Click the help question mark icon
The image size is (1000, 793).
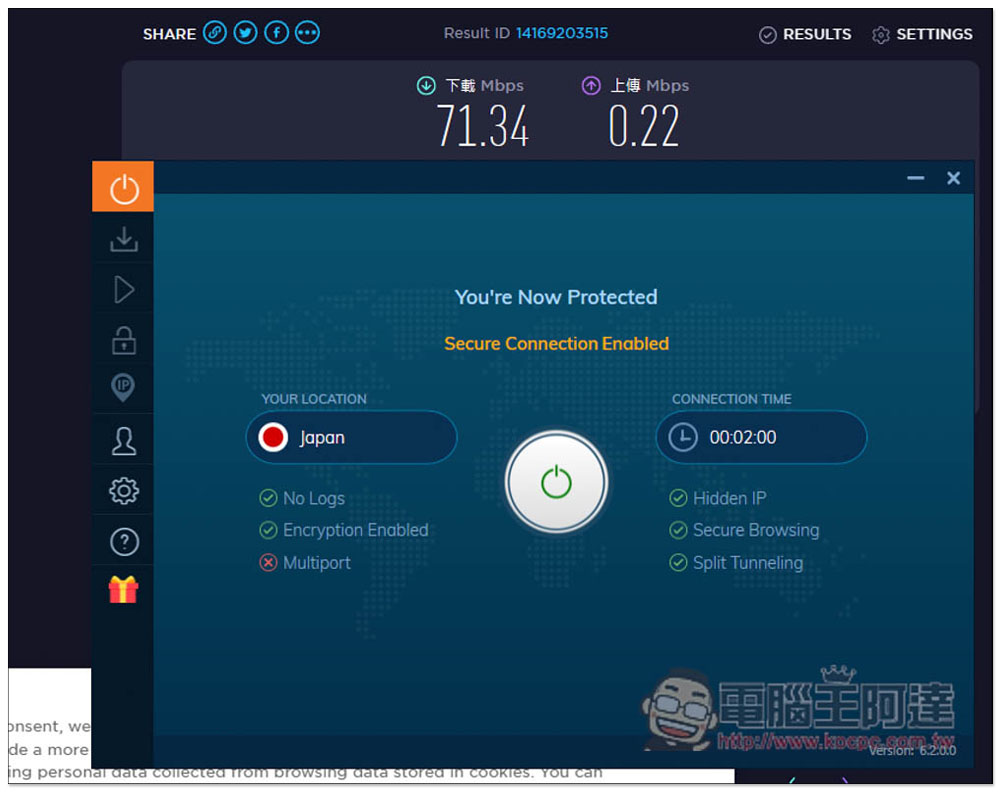(123, 542)
